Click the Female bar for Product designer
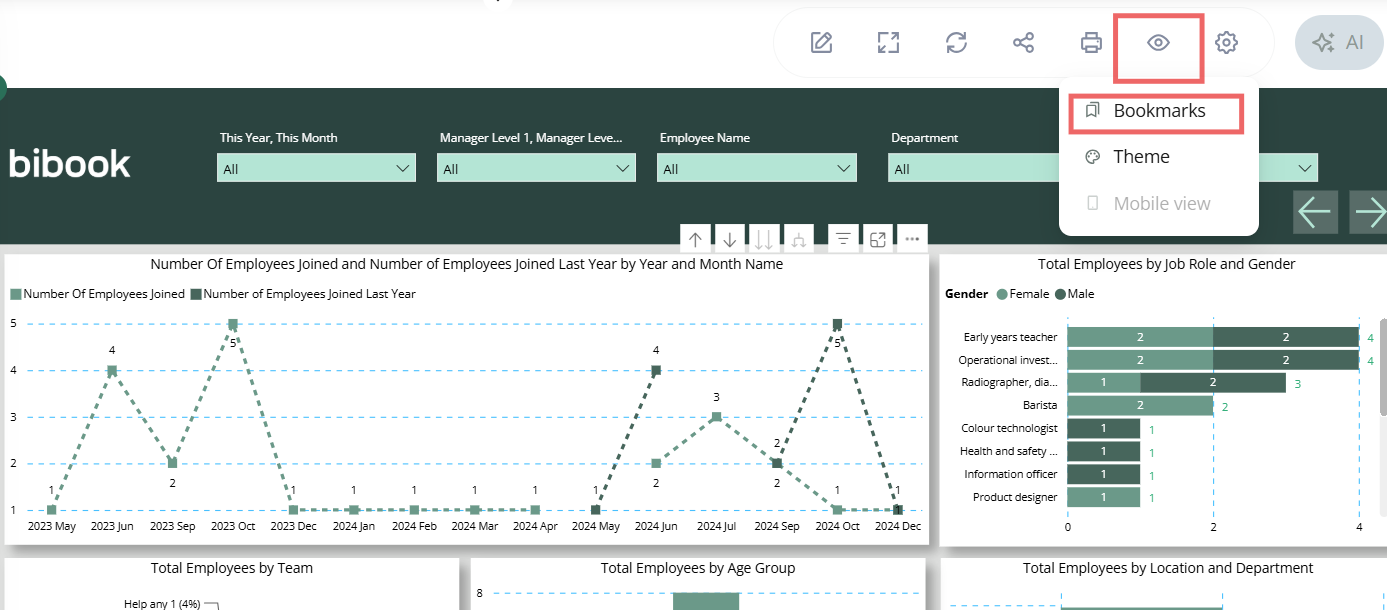 click(1104, 497)
